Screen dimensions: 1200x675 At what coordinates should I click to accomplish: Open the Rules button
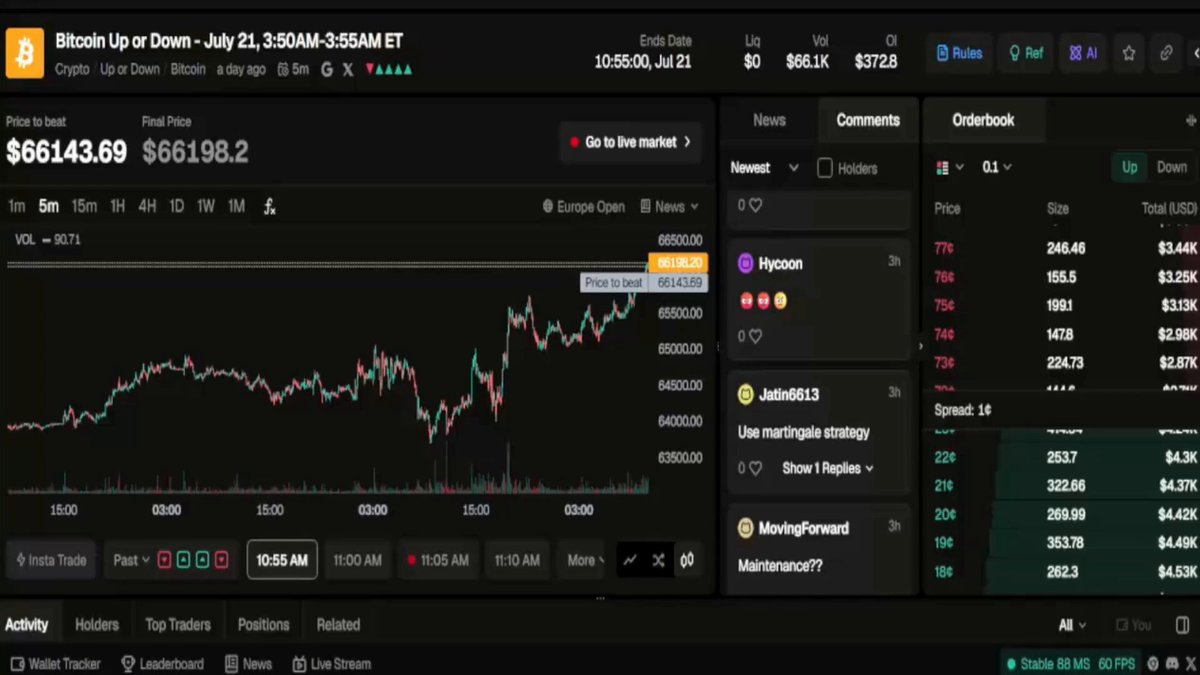coord(959,53)
